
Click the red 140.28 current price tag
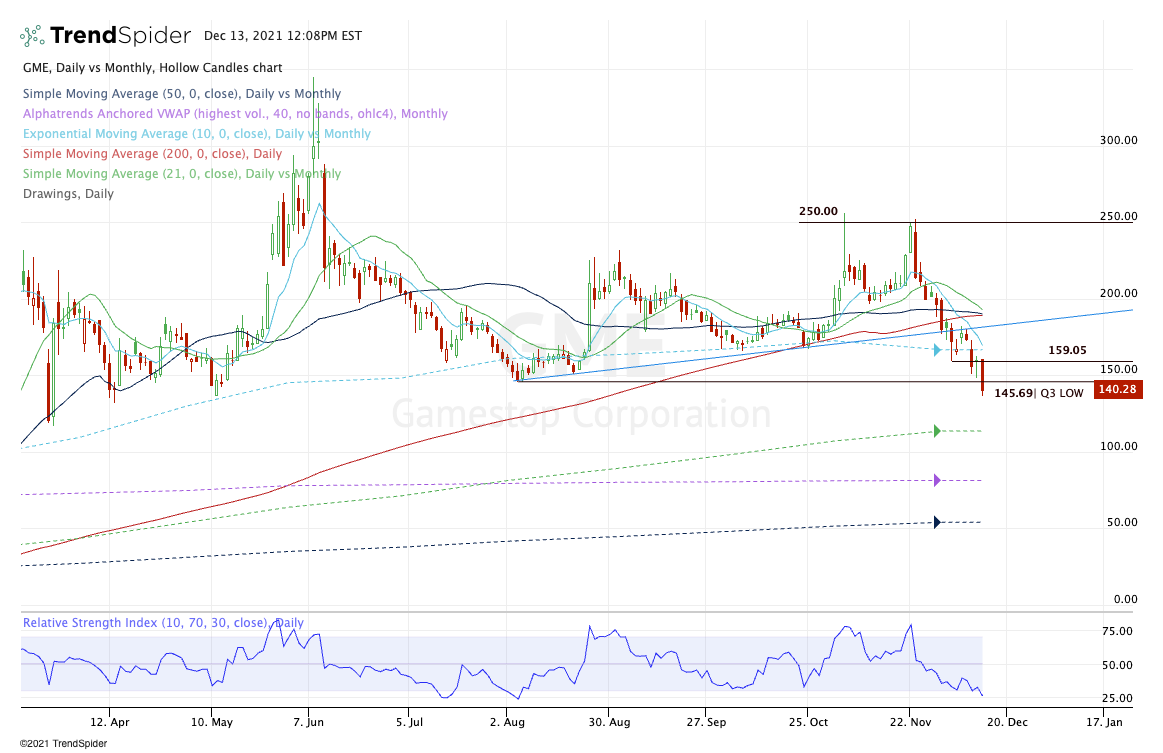1118,389
